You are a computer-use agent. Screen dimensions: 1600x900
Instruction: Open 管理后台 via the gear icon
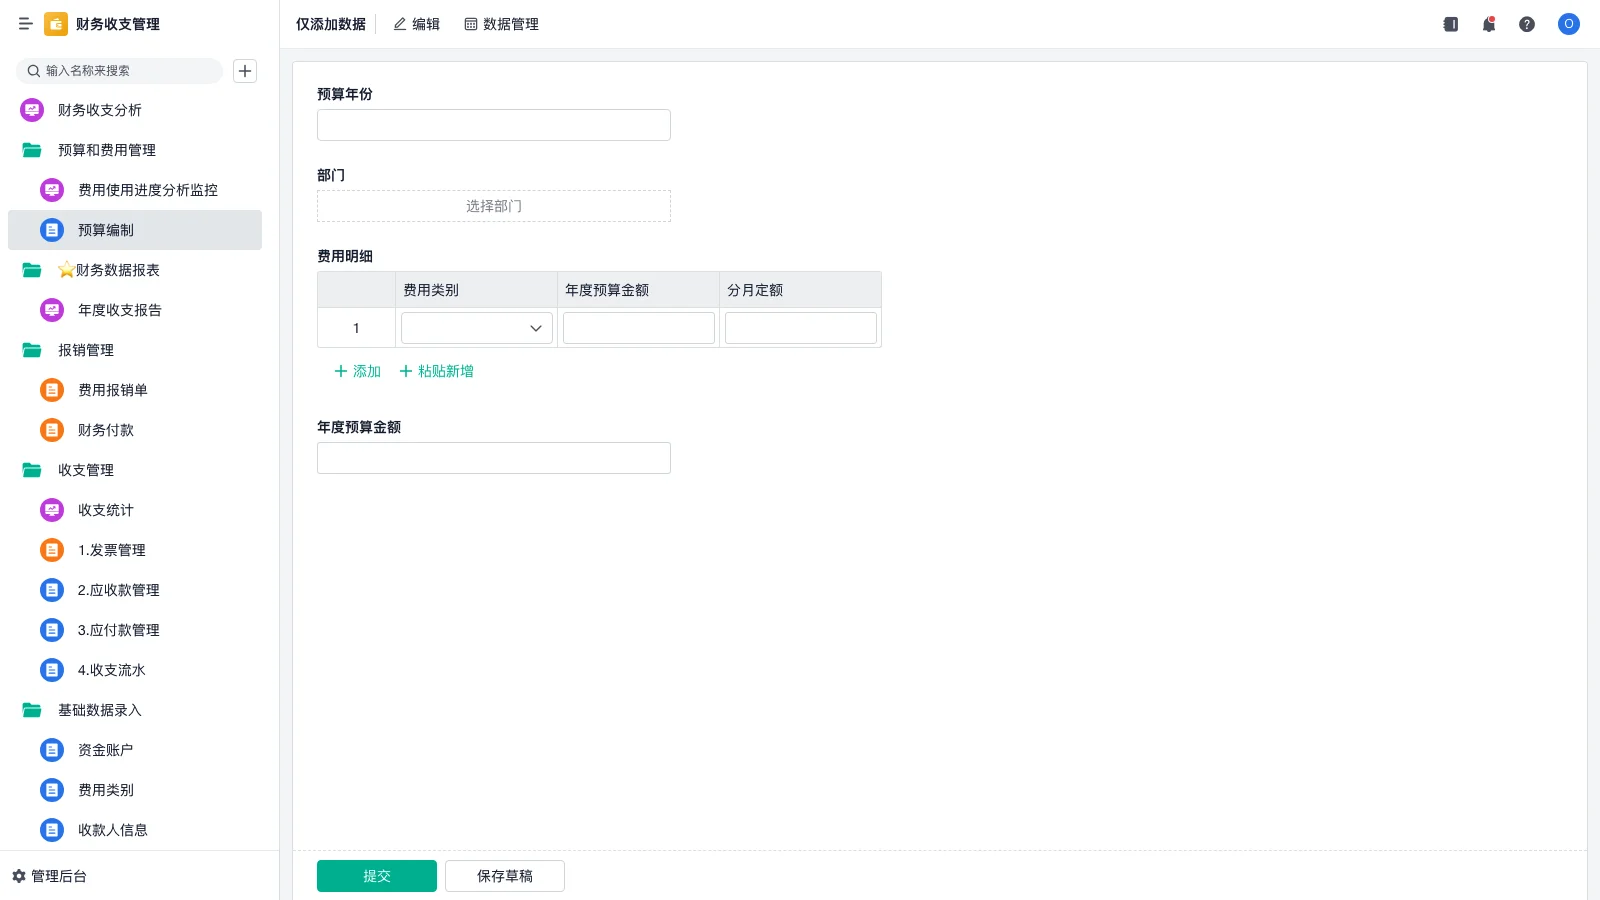pos(19,876)
